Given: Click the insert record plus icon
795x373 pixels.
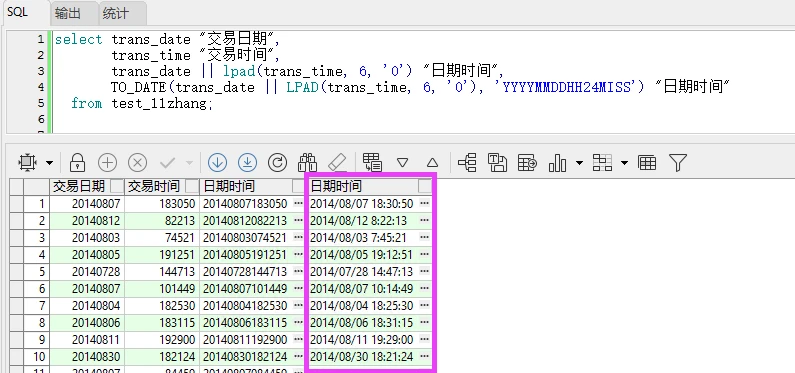Looking at the screenshot, I should click(x=107, y=163).
